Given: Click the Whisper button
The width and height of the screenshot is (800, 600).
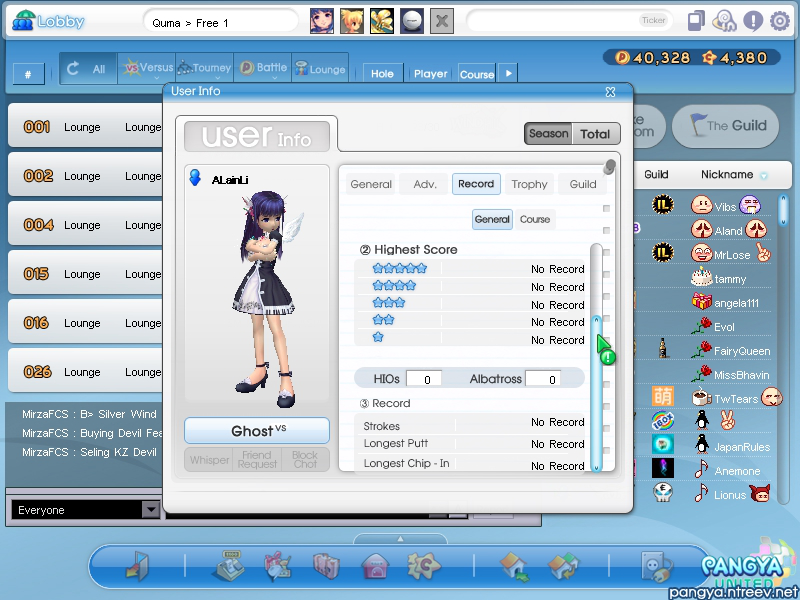Looking at the screenshot, I should pyautogui.click(x=209, y=460).
